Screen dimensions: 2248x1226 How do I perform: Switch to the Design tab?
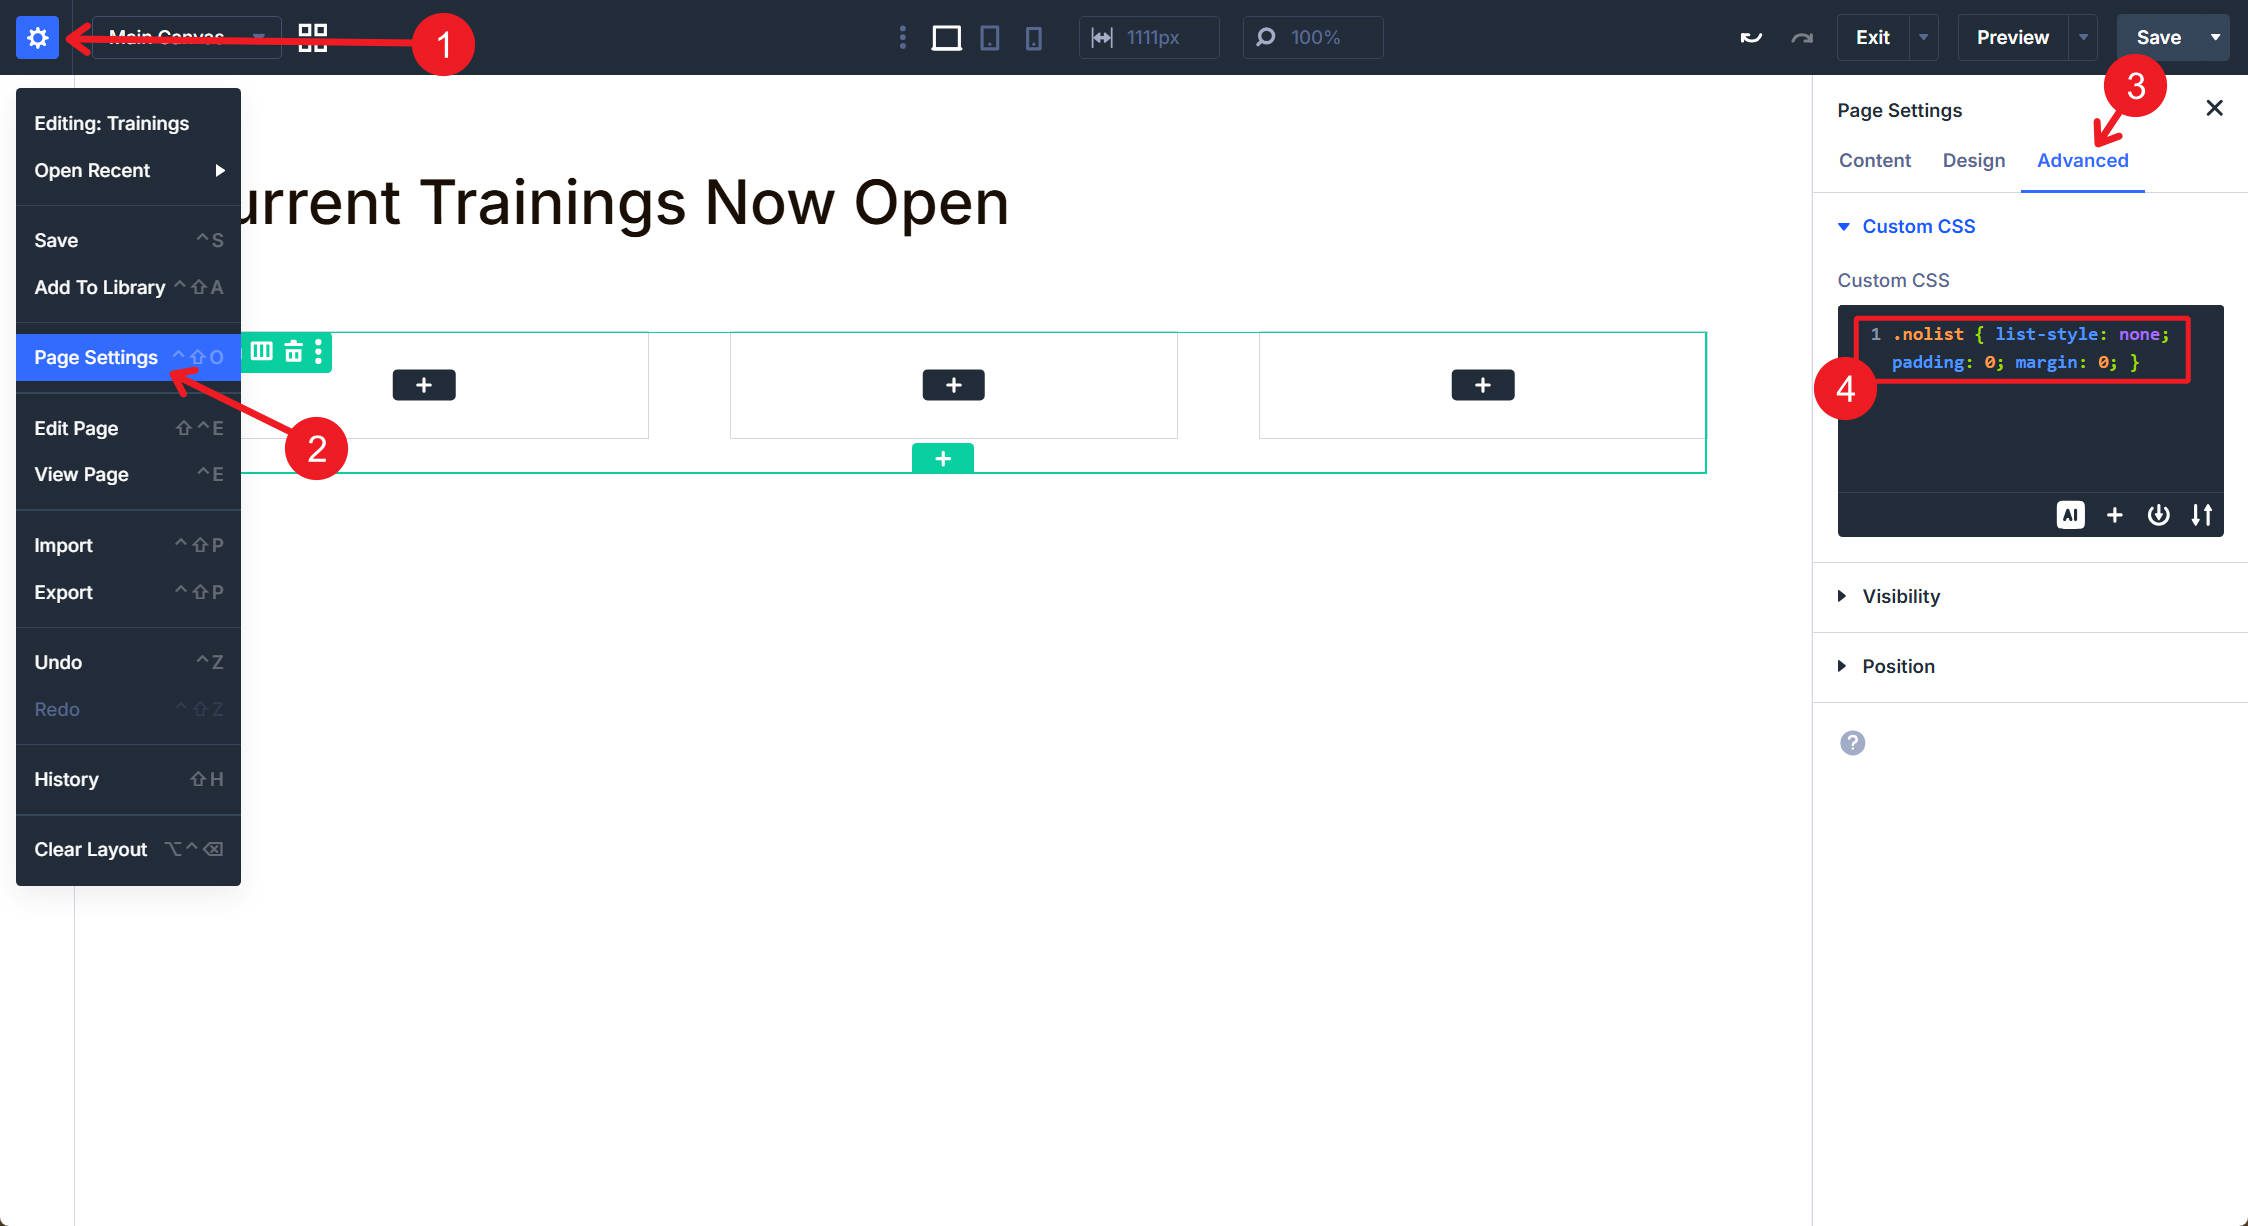coord(1973,160)
